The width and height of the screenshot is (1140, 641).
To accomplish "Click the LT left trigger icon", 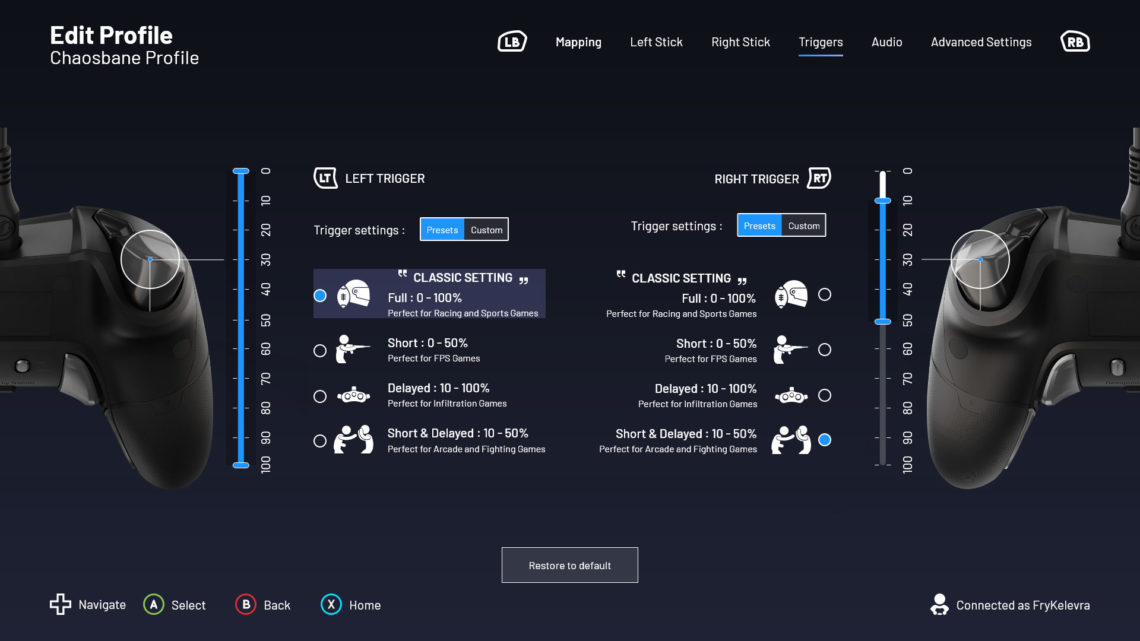I will [325, 177].
